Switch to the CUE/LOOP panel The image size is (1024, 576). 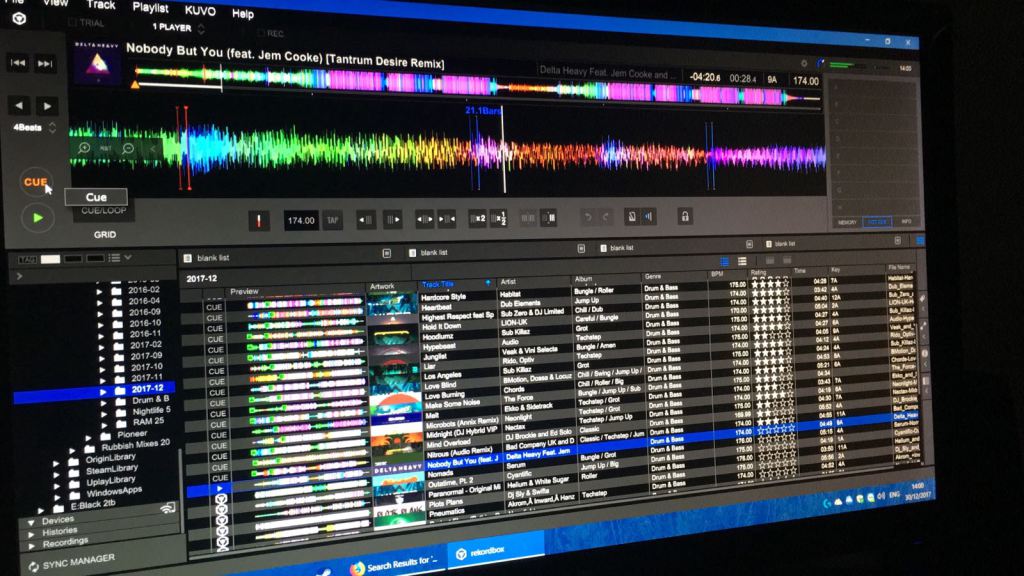(x=103, y=211)
